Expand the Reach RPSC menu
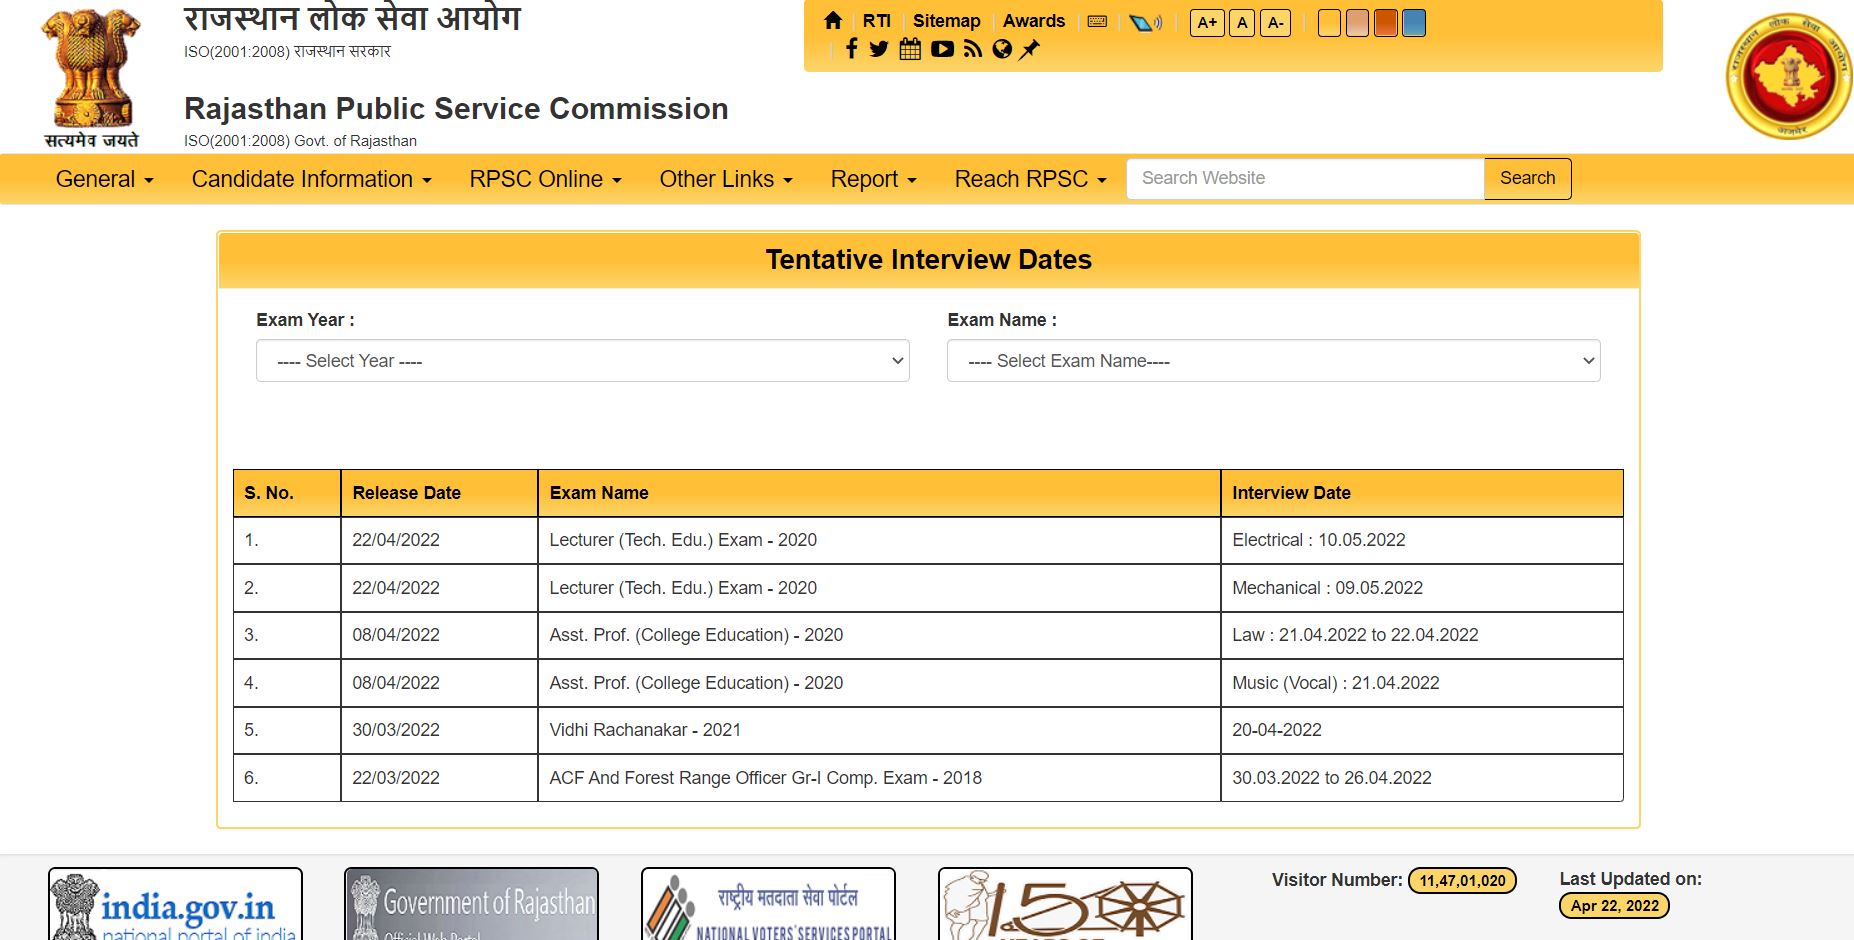This screenshot has height=940, width=1854. [x=1031, y=179]
